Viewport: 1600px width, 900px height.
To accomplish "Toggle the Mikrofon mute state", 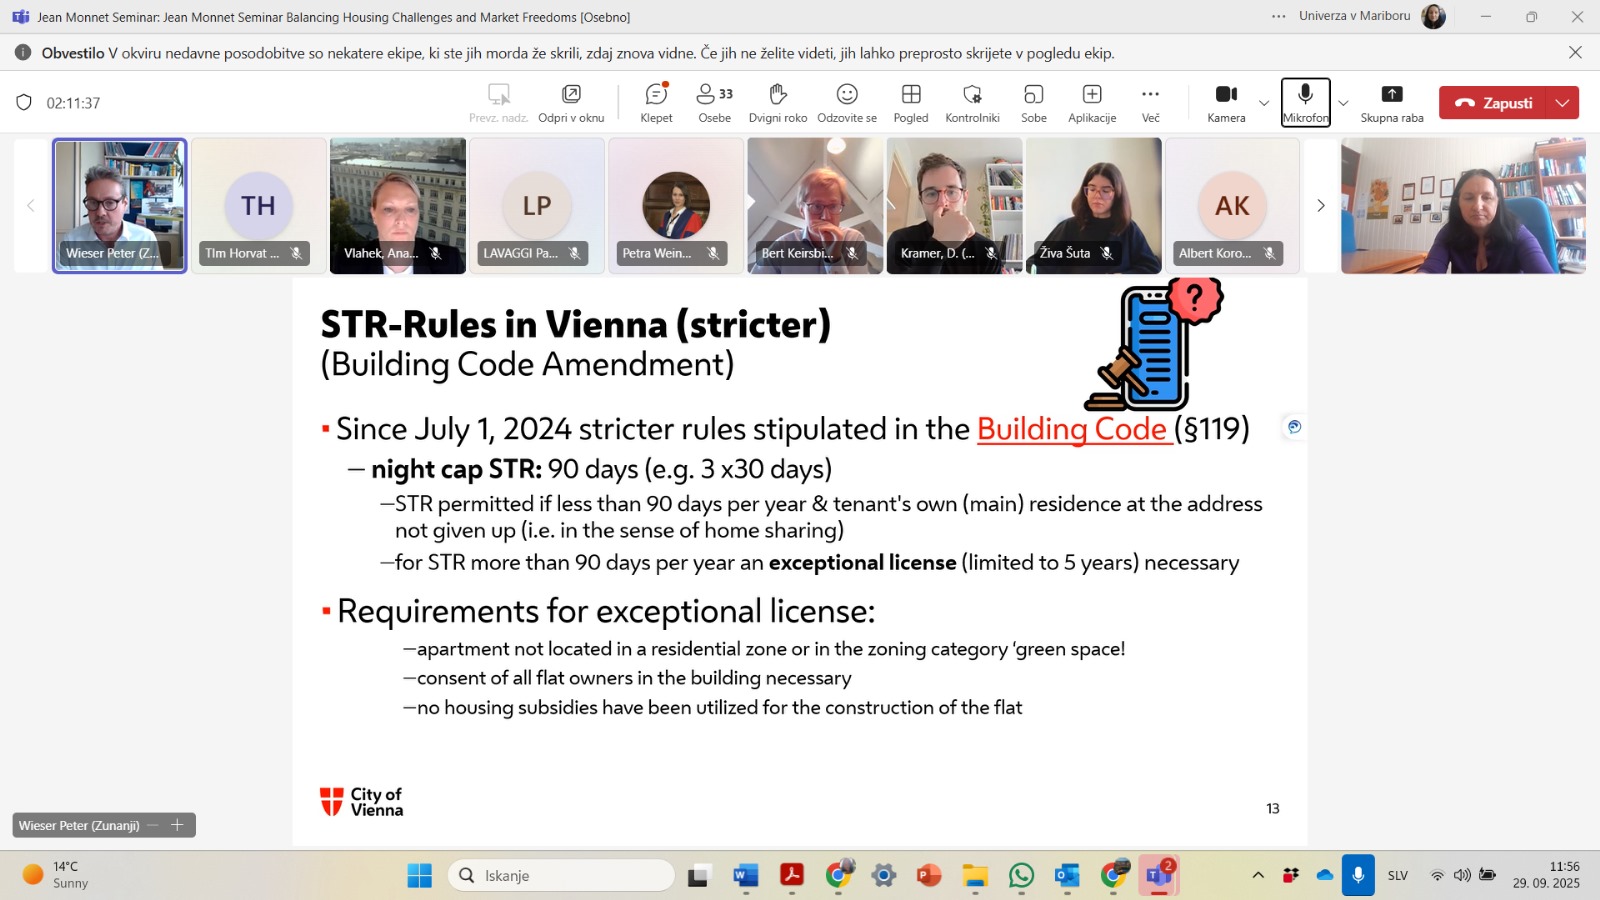I will (1305, 102).
